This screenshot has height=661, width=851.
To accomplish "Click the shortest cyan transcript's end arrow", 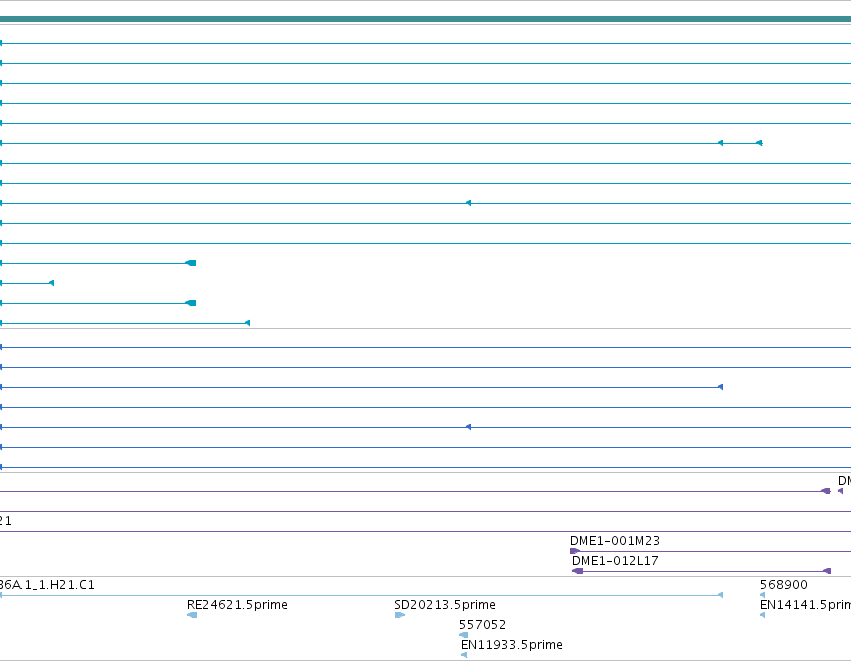I will pos(52,283).
